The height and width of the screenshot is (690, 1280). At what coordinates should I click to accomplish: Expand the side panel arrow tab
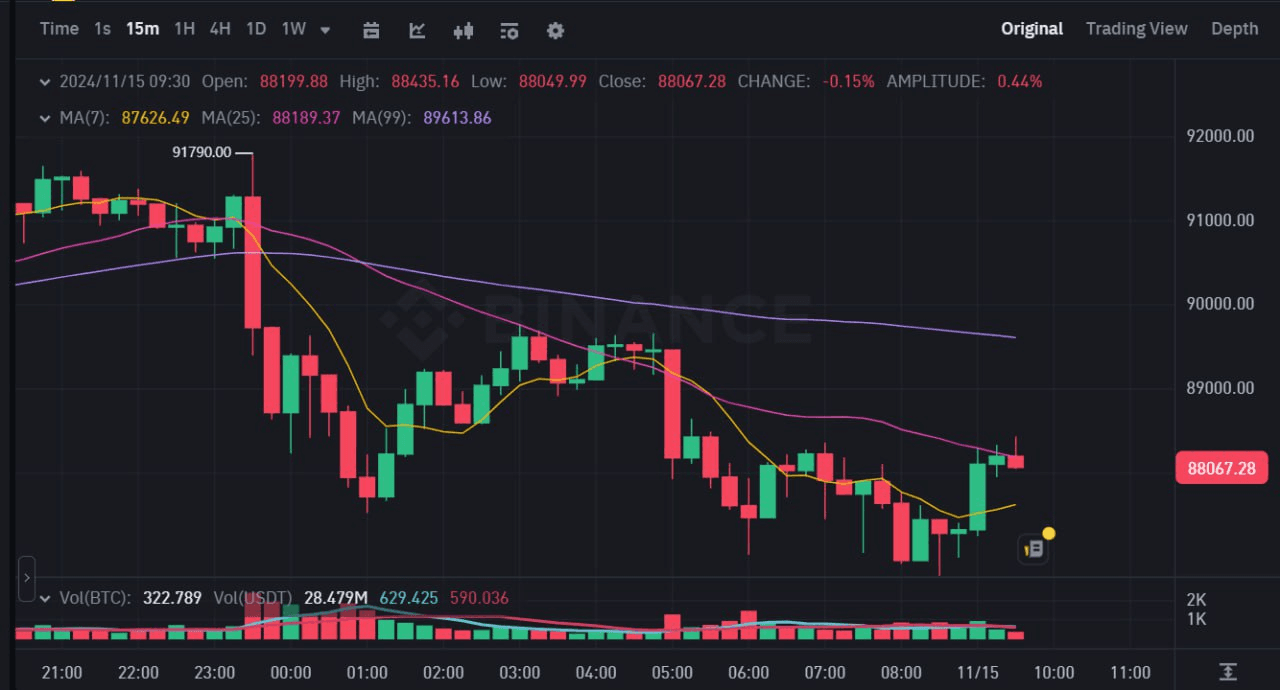[x=26, y=578]
